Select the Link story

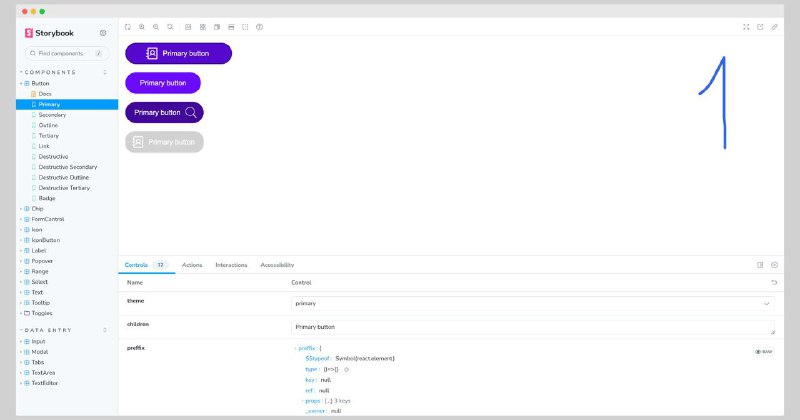(44, 146)
